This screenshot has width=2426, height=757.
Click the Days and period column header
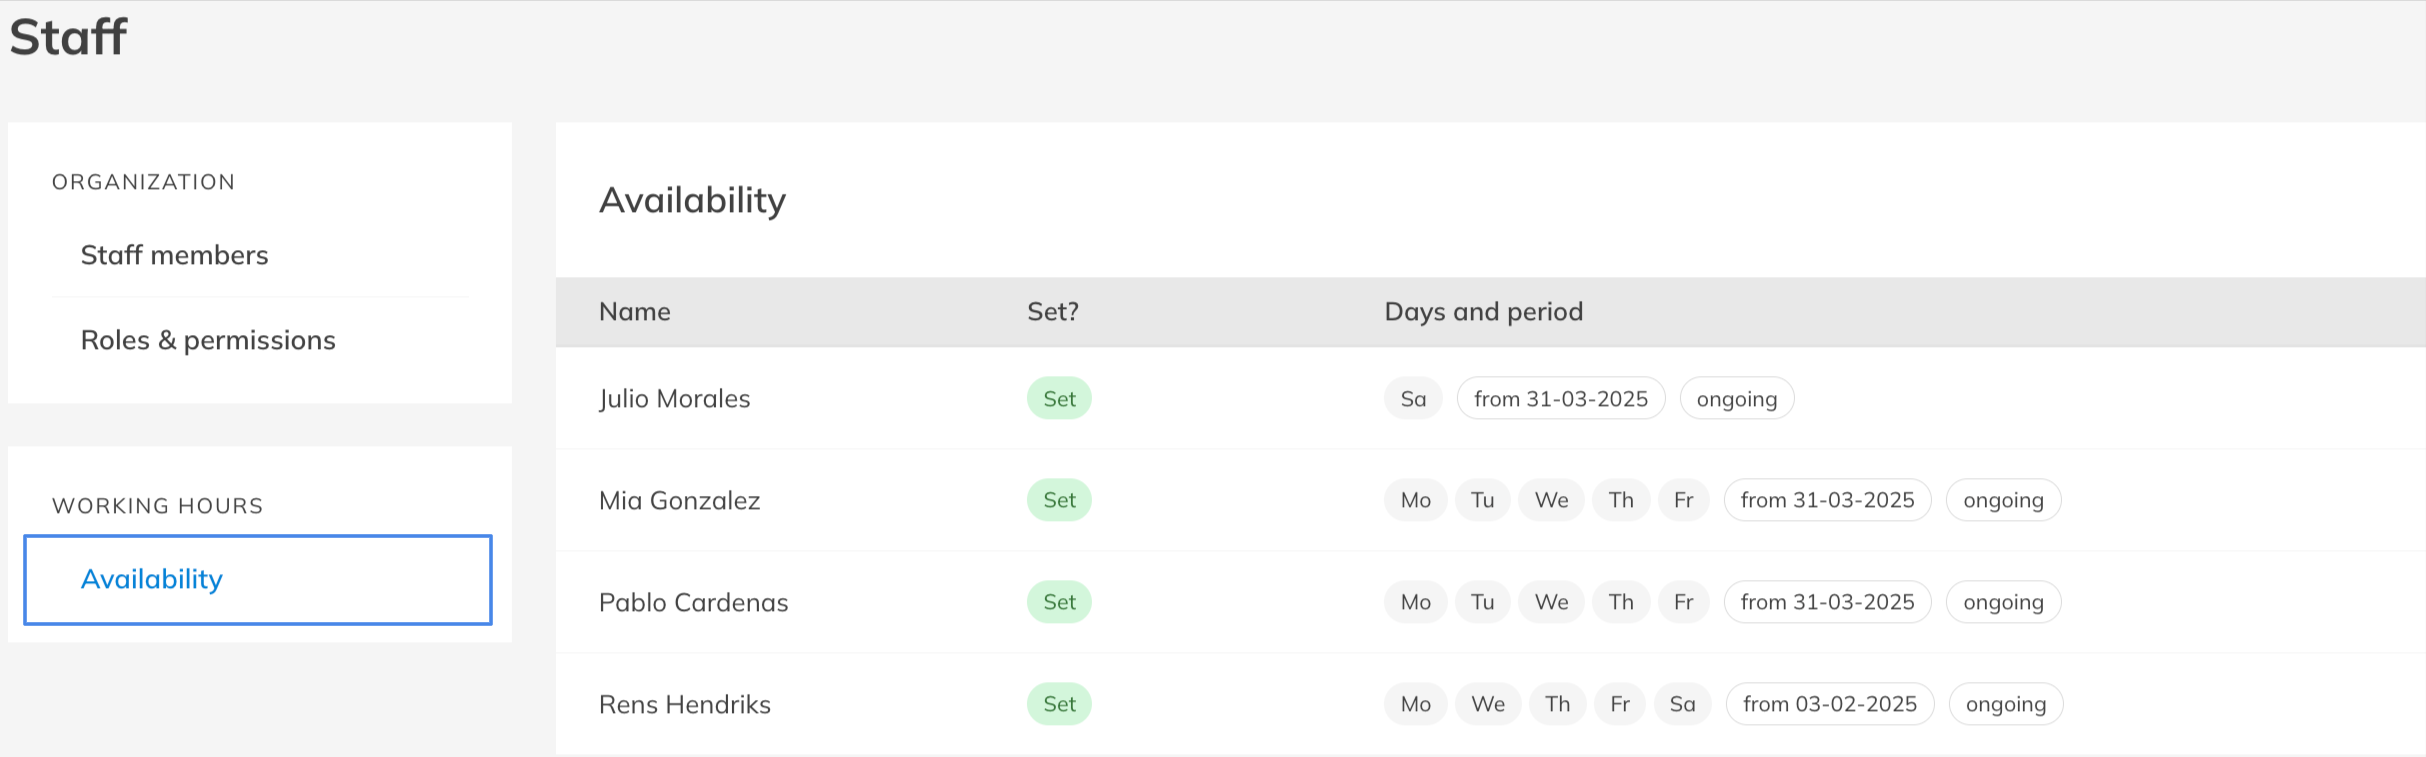[x=1483, y=312]
